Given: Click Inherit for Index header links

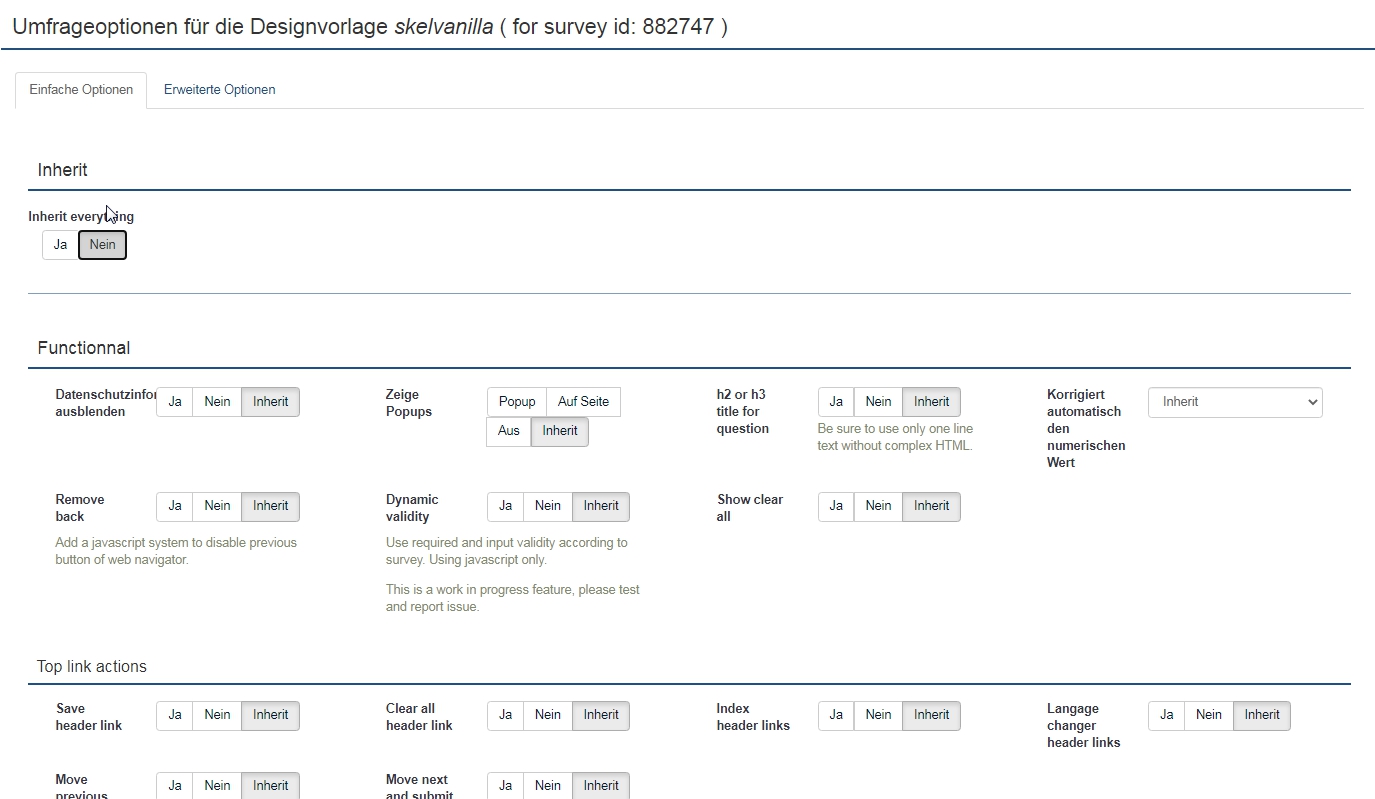Looking at the screenshot, I should 931,715.
